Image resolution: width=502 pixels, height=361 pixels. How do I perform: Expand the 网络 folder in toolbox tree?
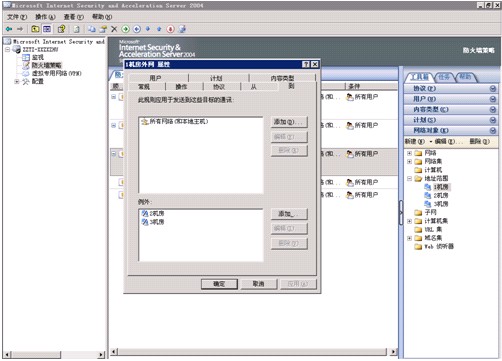409,153
